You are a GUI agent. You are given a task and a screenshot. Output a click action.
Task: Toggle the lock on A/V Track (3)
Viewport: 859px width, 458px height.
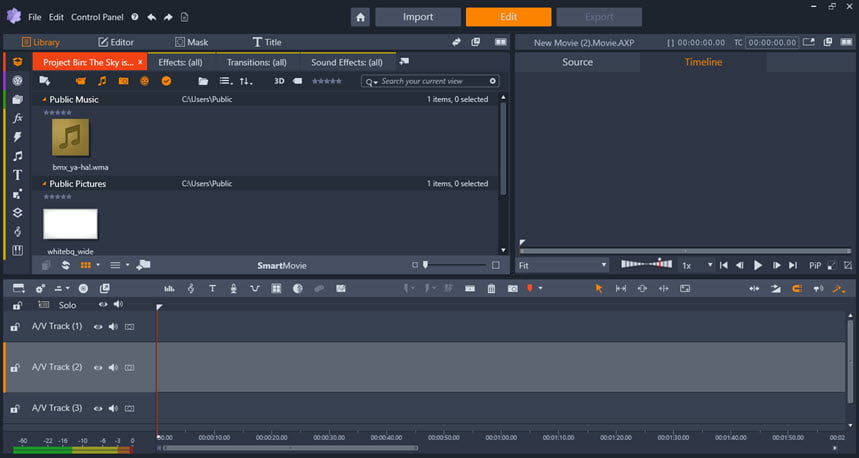pos(16,409)
